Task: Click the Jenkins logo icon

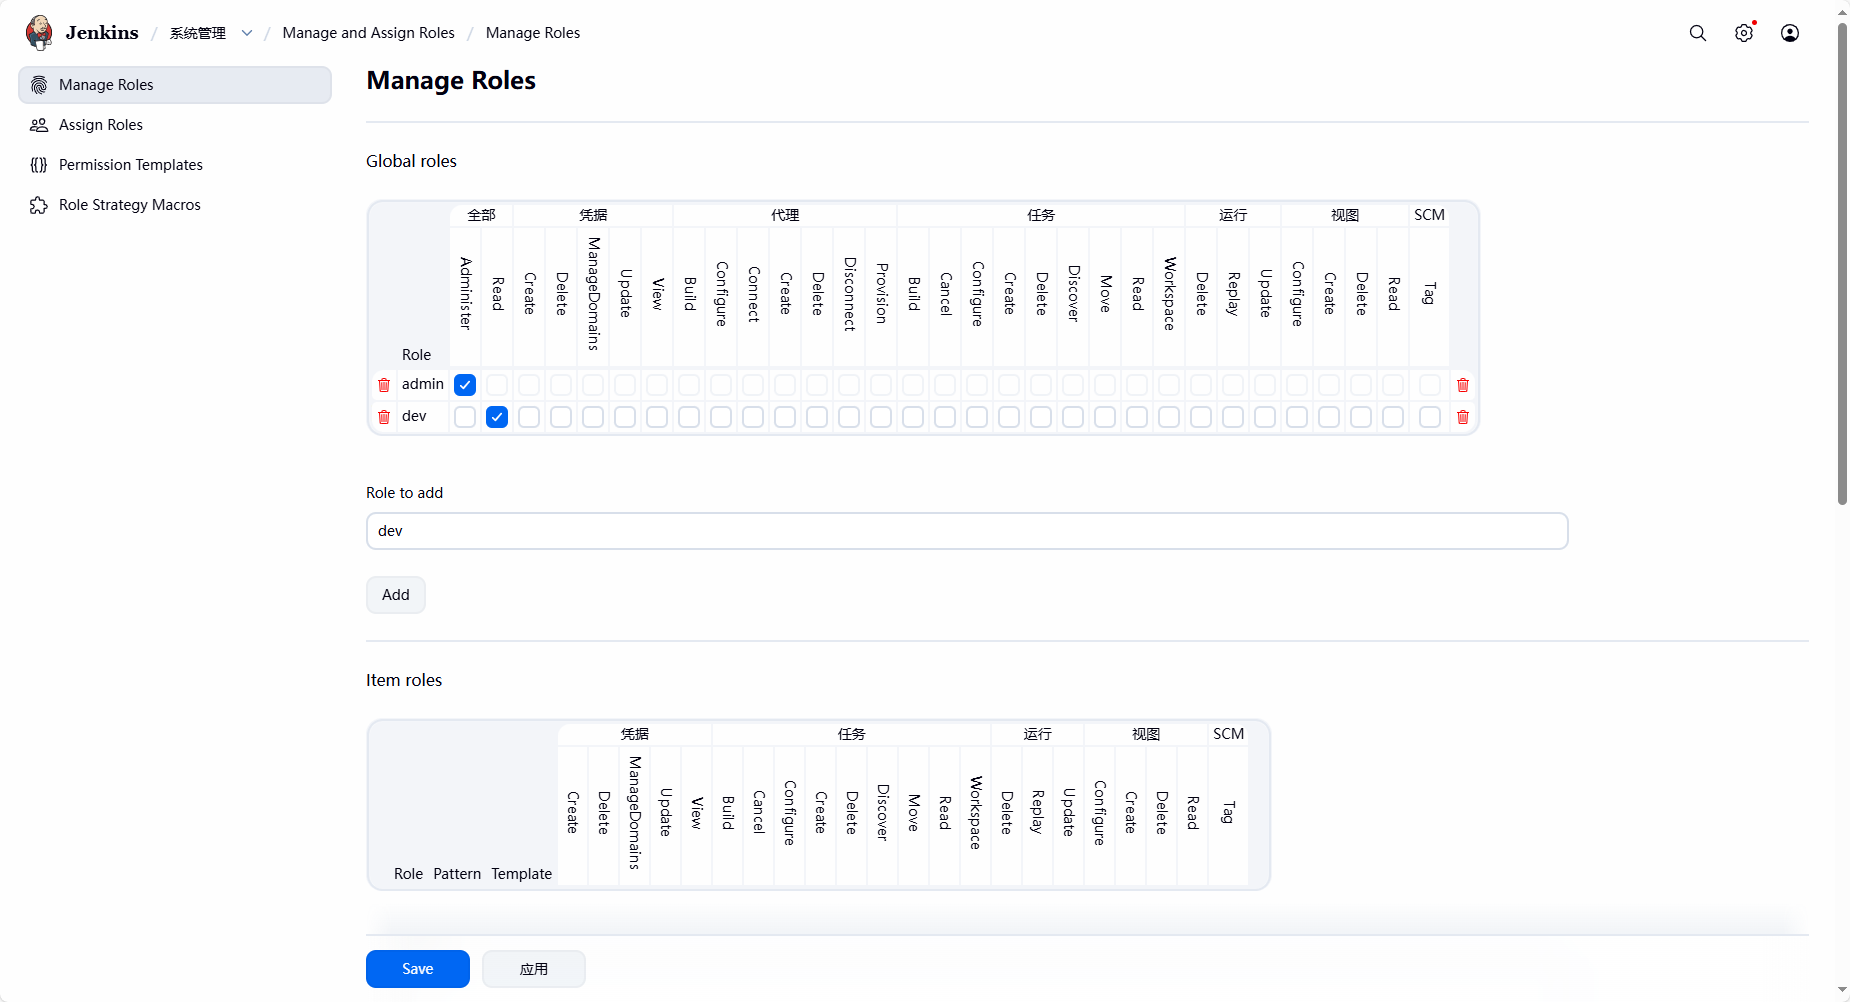Action: [39, 32]
